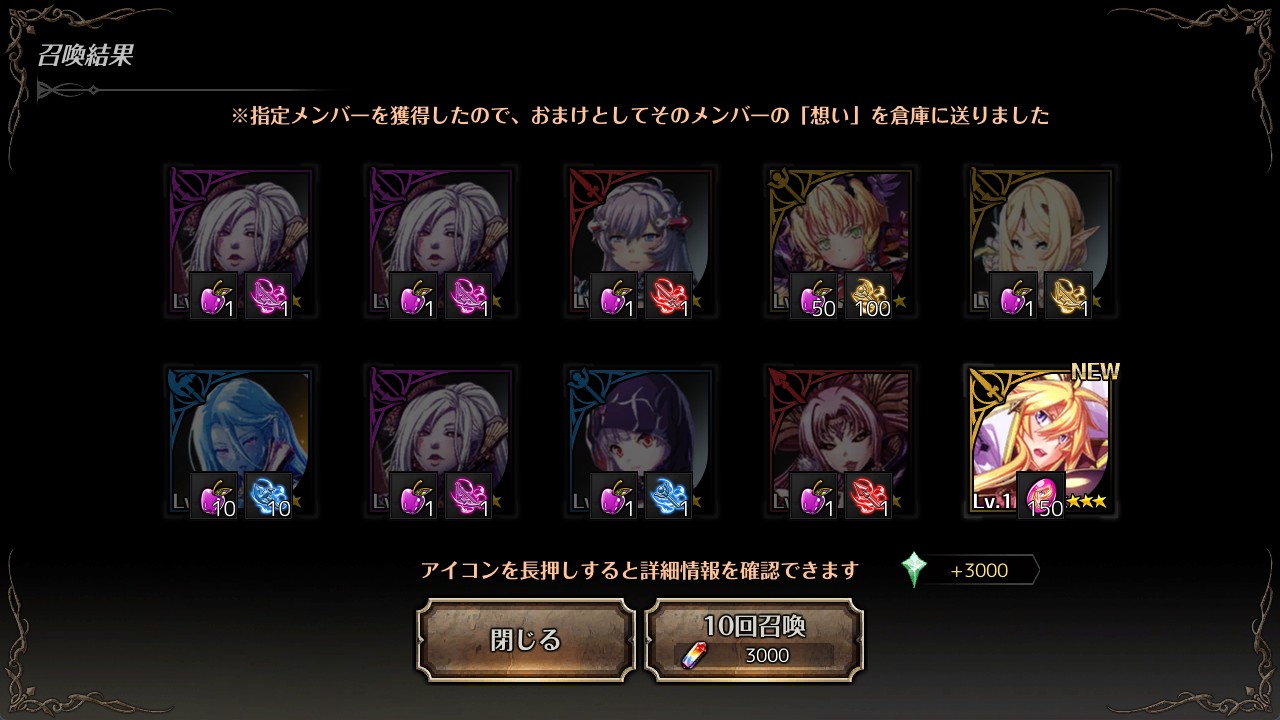
Task: Click the +3000 gem counter
Action: (x=979, y=571)
